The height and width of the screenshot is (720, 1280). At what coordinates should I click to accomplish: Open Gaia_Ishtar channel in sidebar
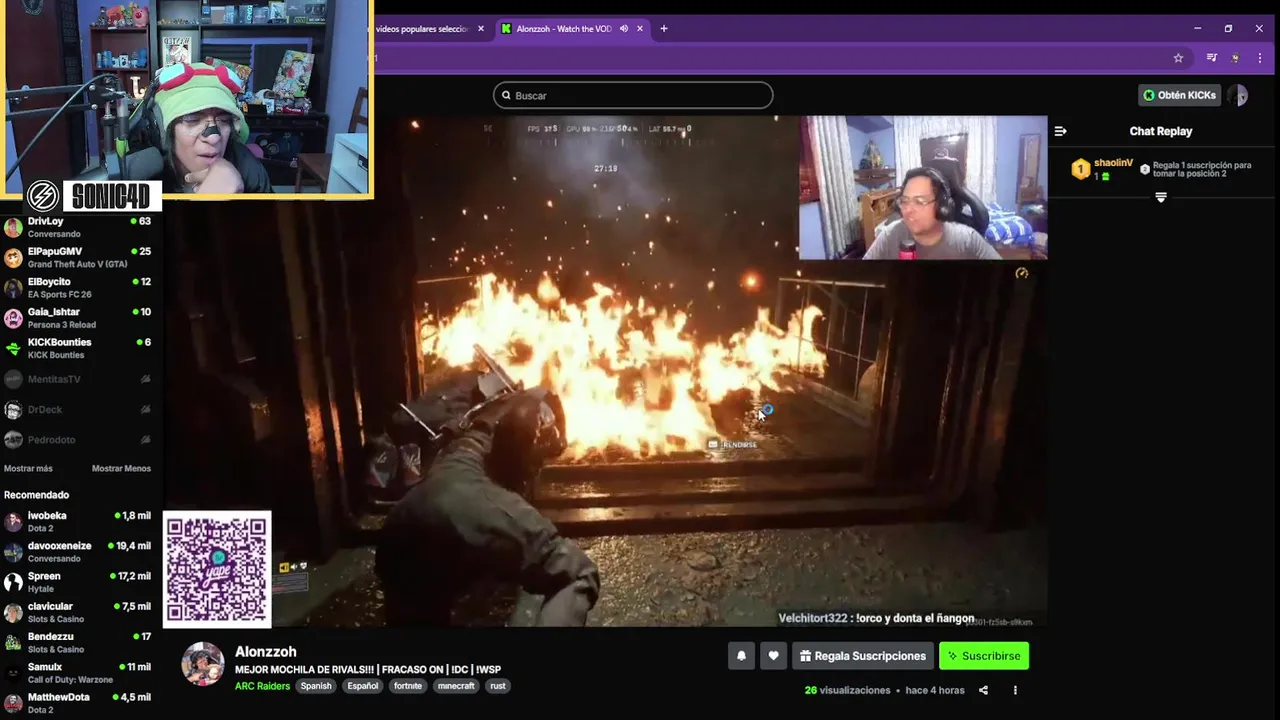tap(80, 318)
